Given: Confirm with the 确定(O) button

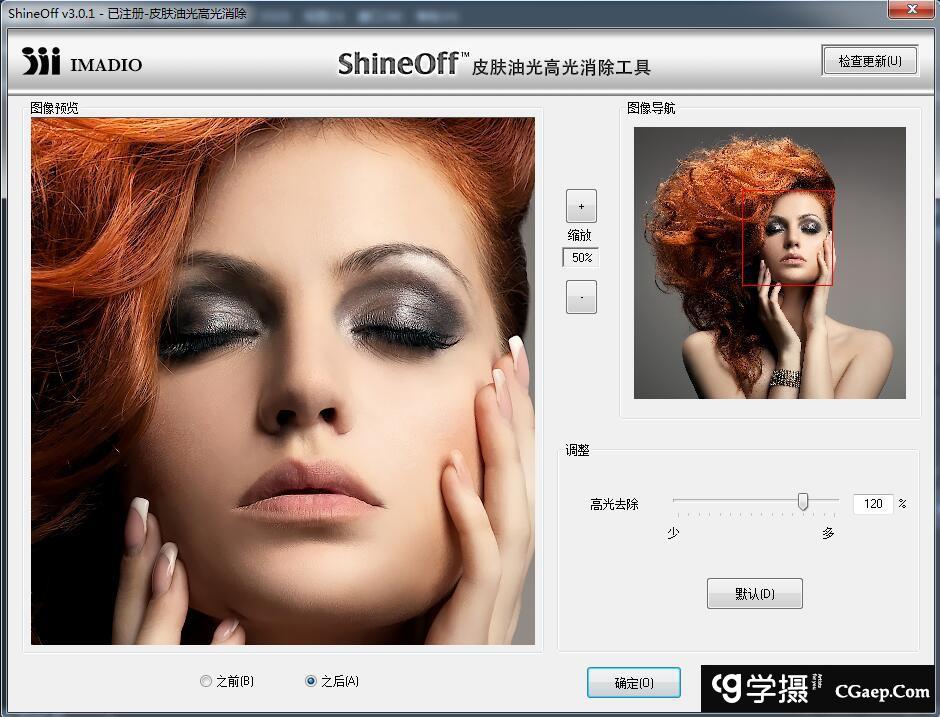Looking at the screenshot, I should [633, 683].
